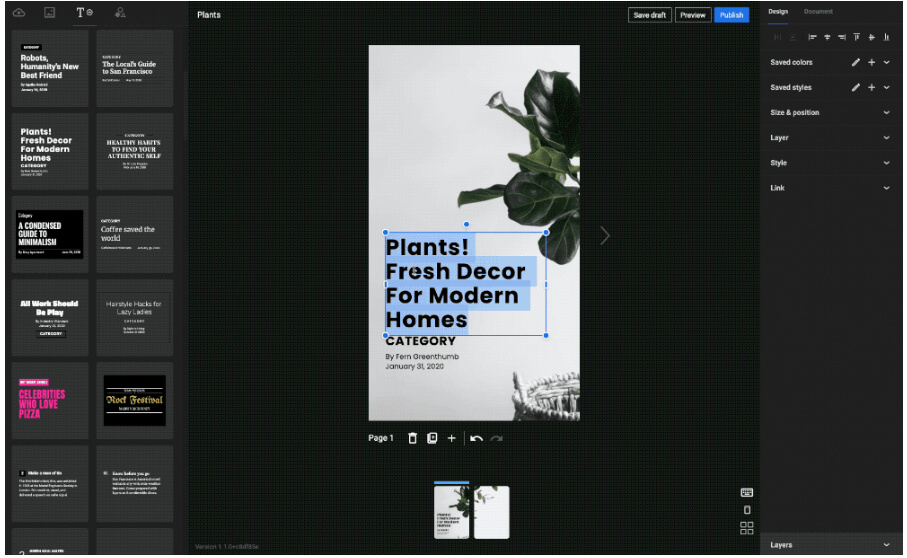Click 'By Fern Greenthumb' text on canvas
The height and width of the screenshot is (558, 907).
tap(422, 357)
